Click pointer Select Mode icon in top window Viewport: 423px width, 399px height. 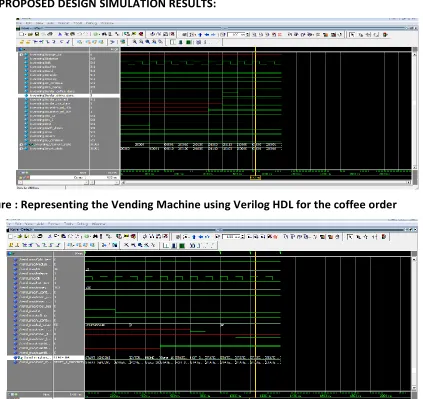352,34
